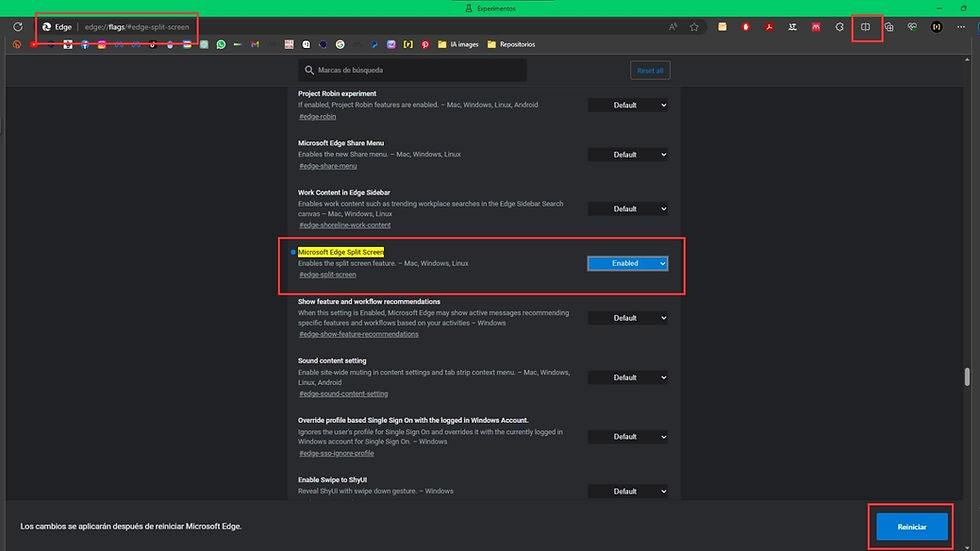Click the red M extension icon
Screen dimensions: 980x551
point(816,27)
